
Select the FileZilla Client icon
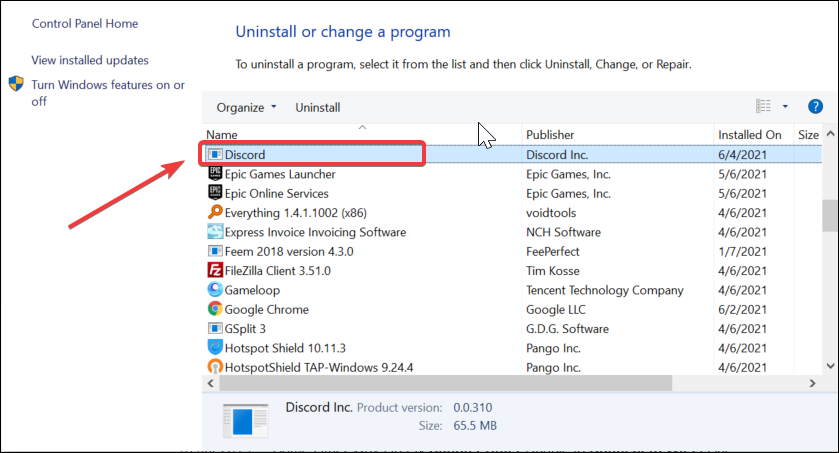click(x=215, y=270)
